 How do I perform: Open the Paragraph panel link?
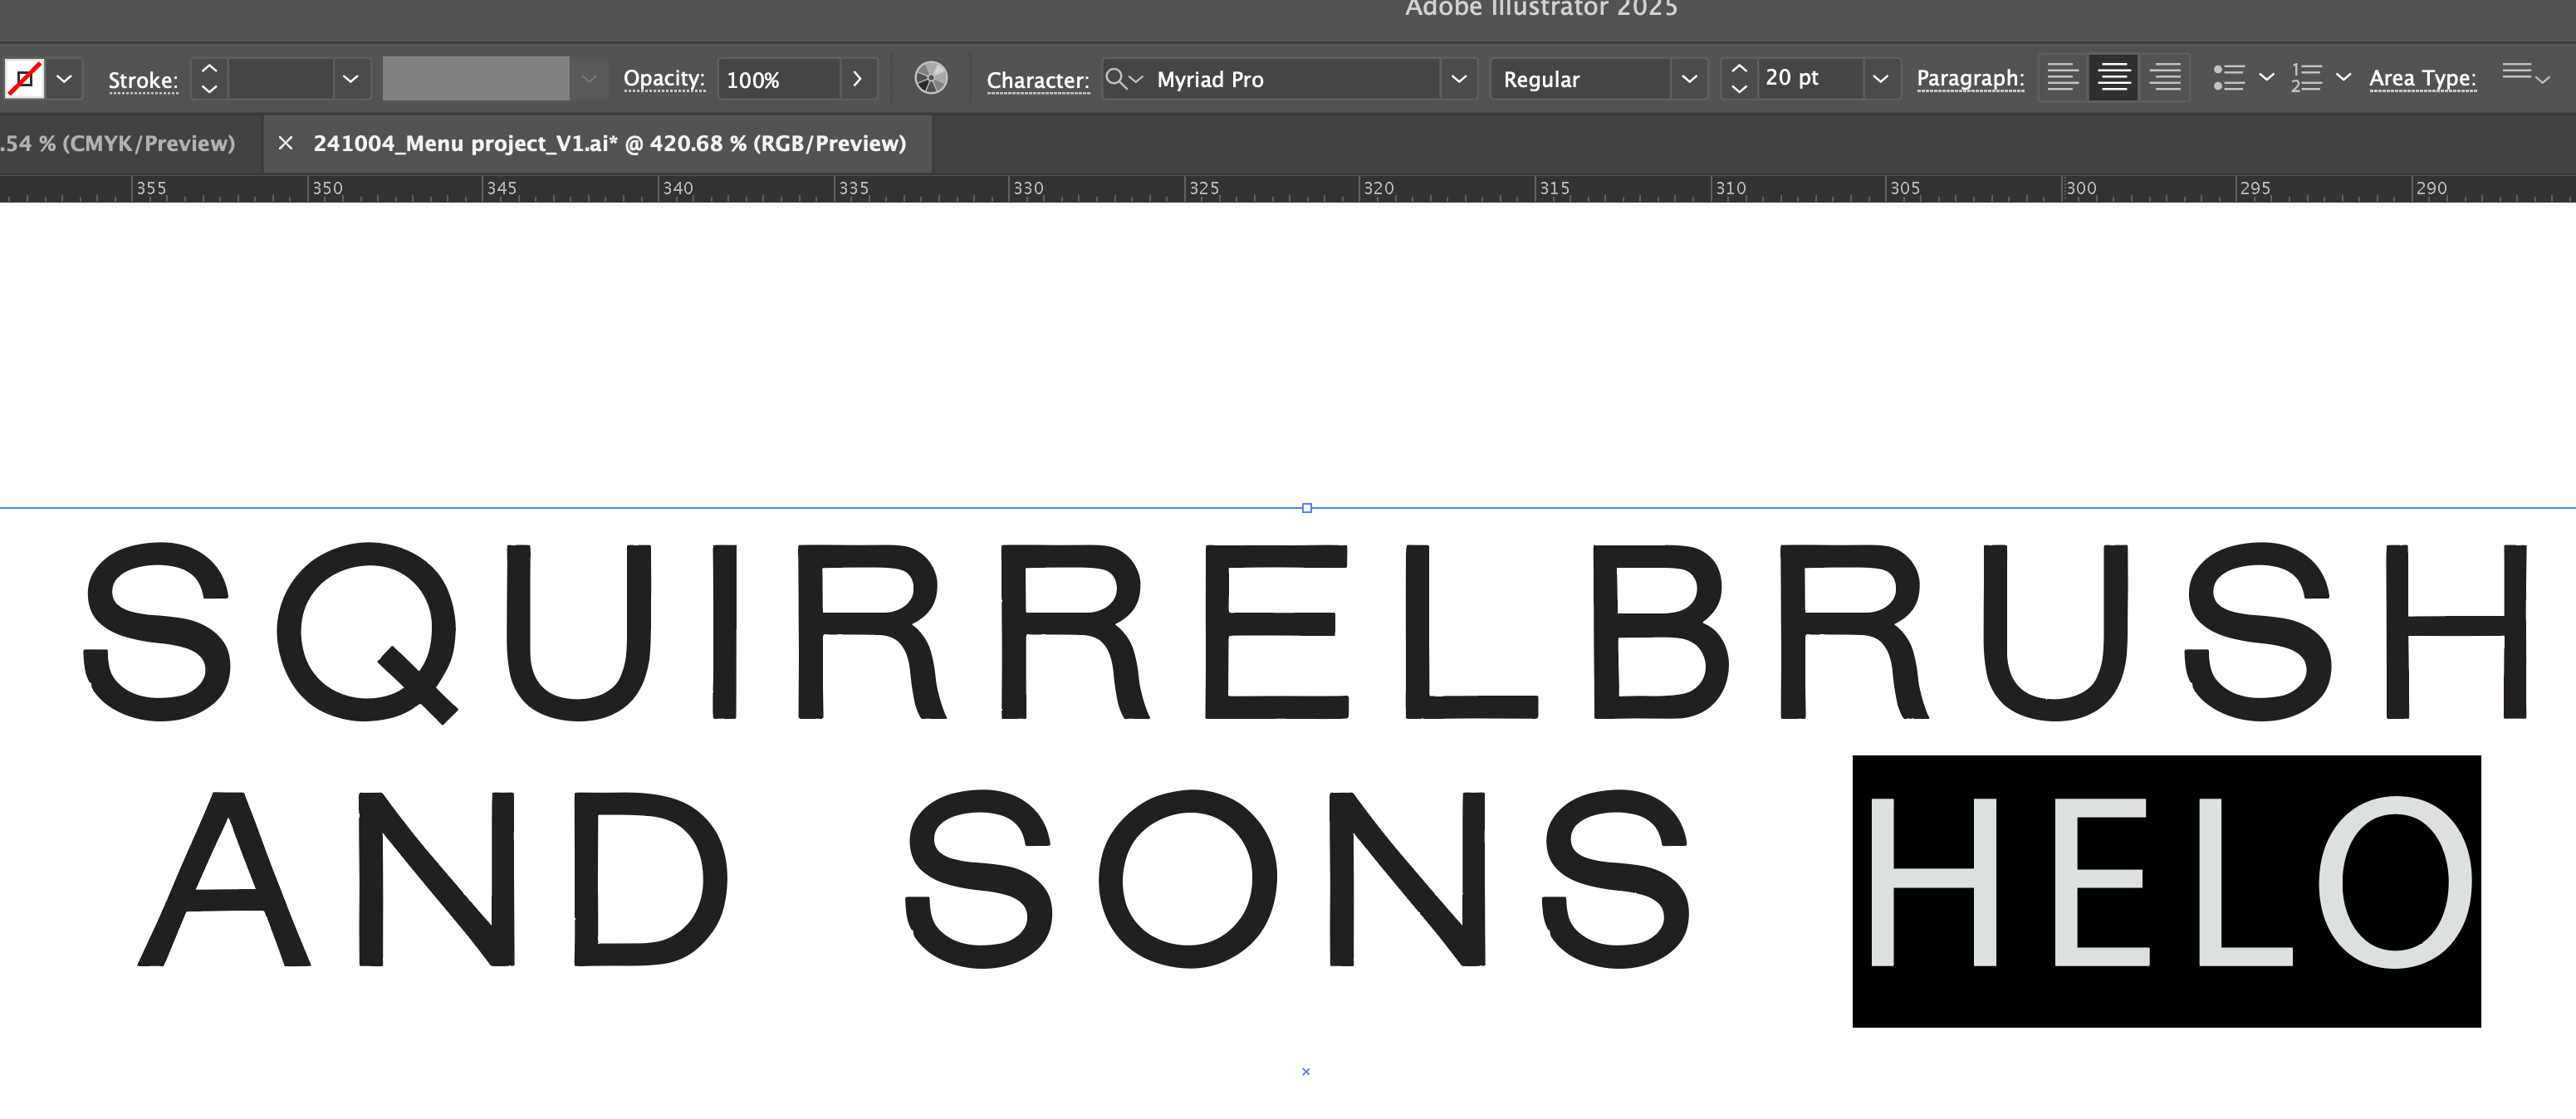[1969, 79]
